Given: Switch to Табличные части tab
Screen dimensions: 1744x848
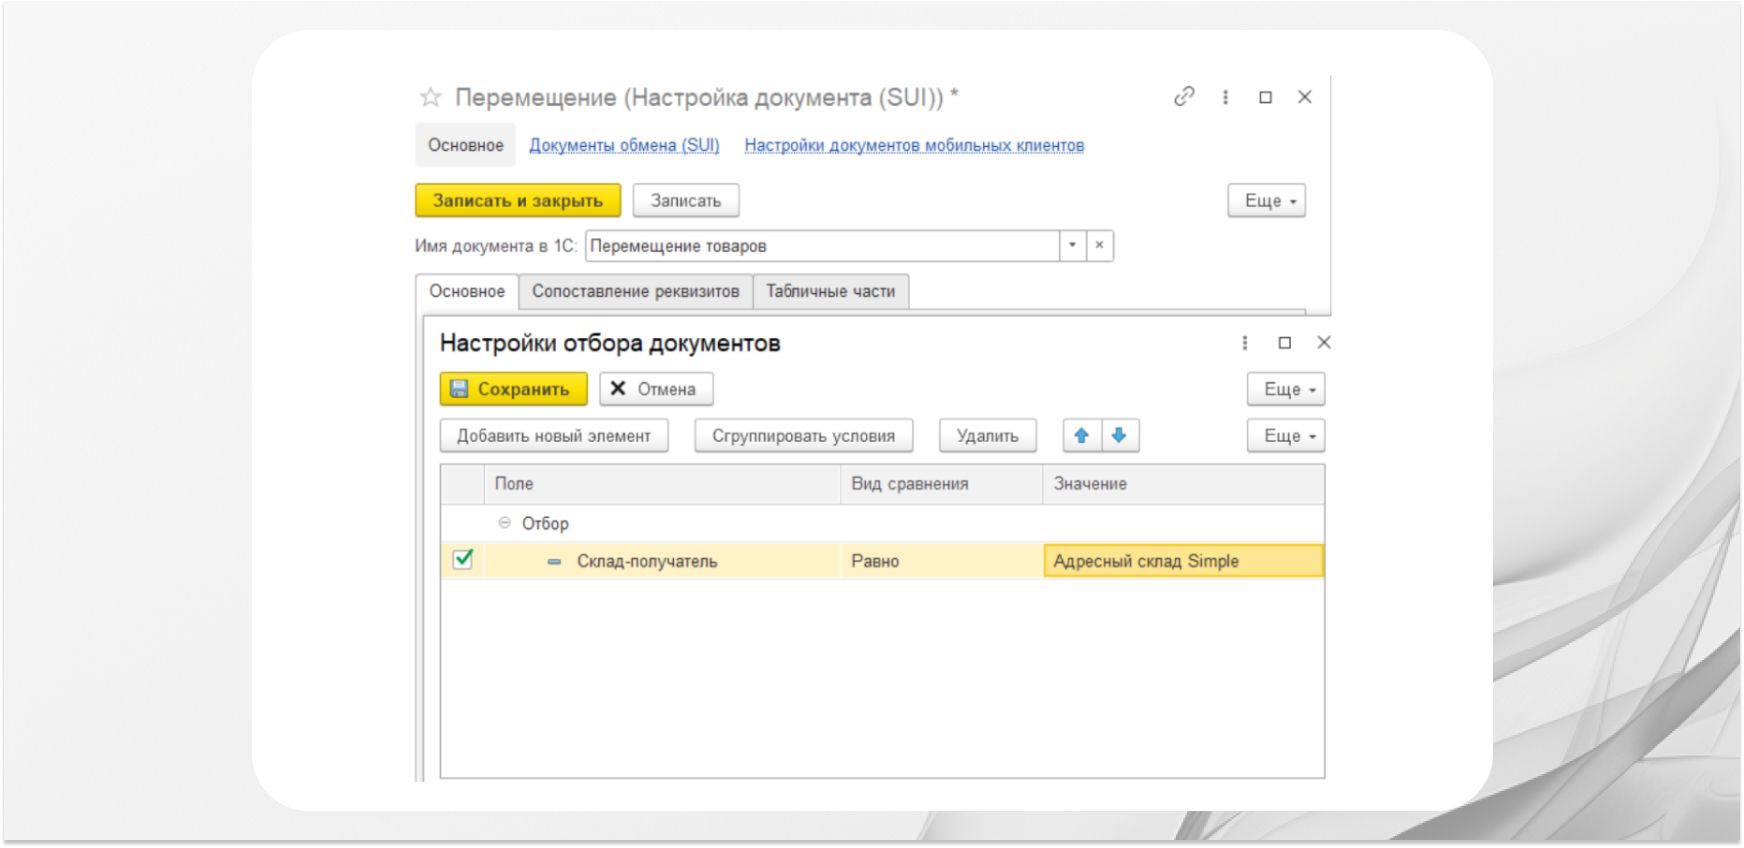Looking at the screenshot, I should pos(831,291).
